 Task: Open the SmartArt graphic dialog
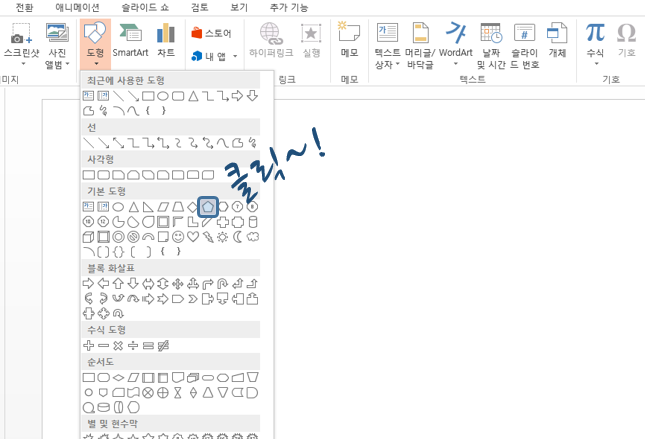point(130,40)
